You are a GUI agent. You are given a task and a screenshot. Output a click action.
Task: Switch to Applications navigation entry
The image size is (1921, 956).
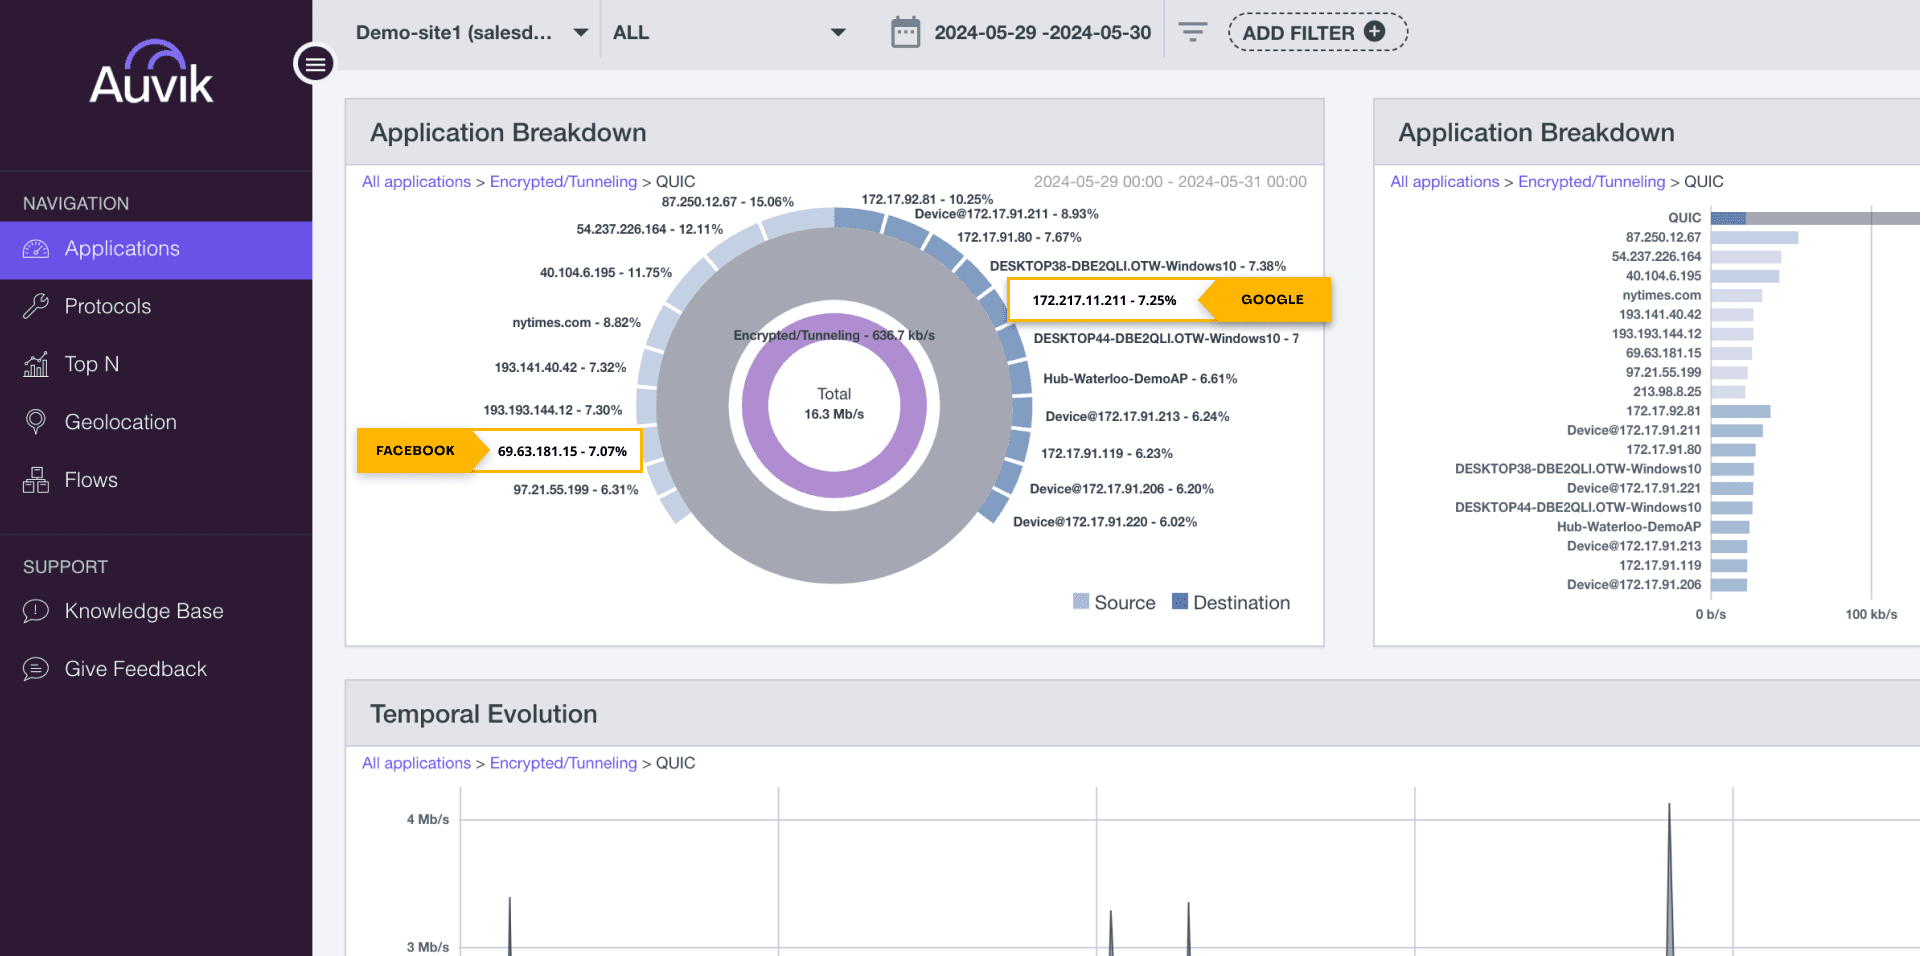tap(121, 249)
